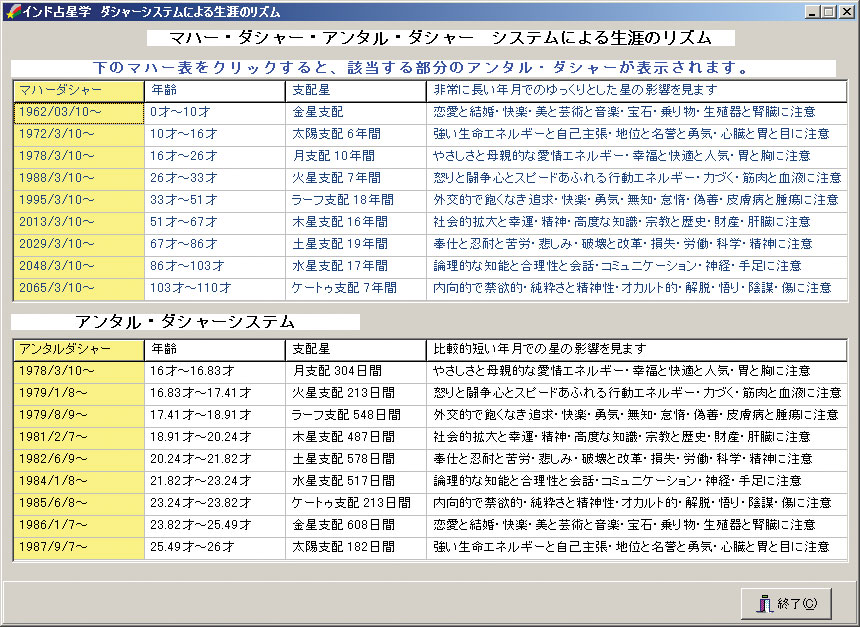Click the 木星支配 16年間 cell
Screen dimensions: 860x627
tap(356, 223)
